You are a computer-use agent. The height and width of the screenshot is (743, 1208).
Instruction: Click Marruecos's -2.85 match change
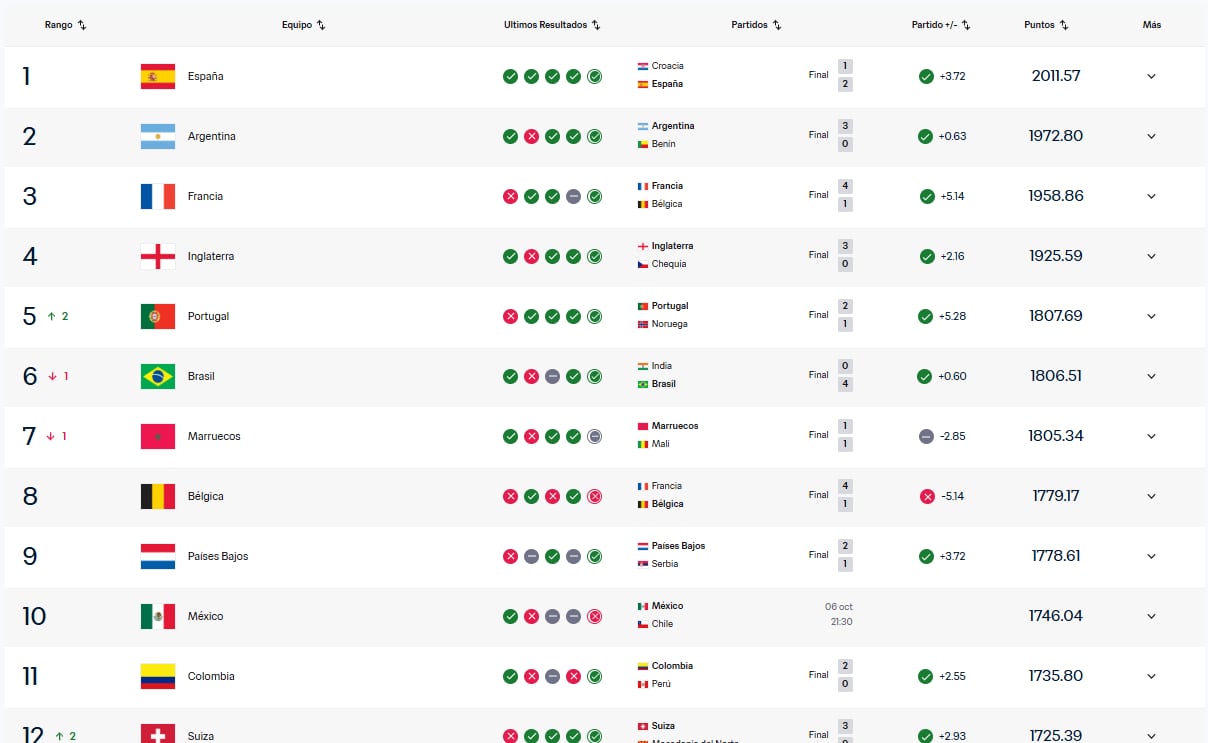pos(952,436)
